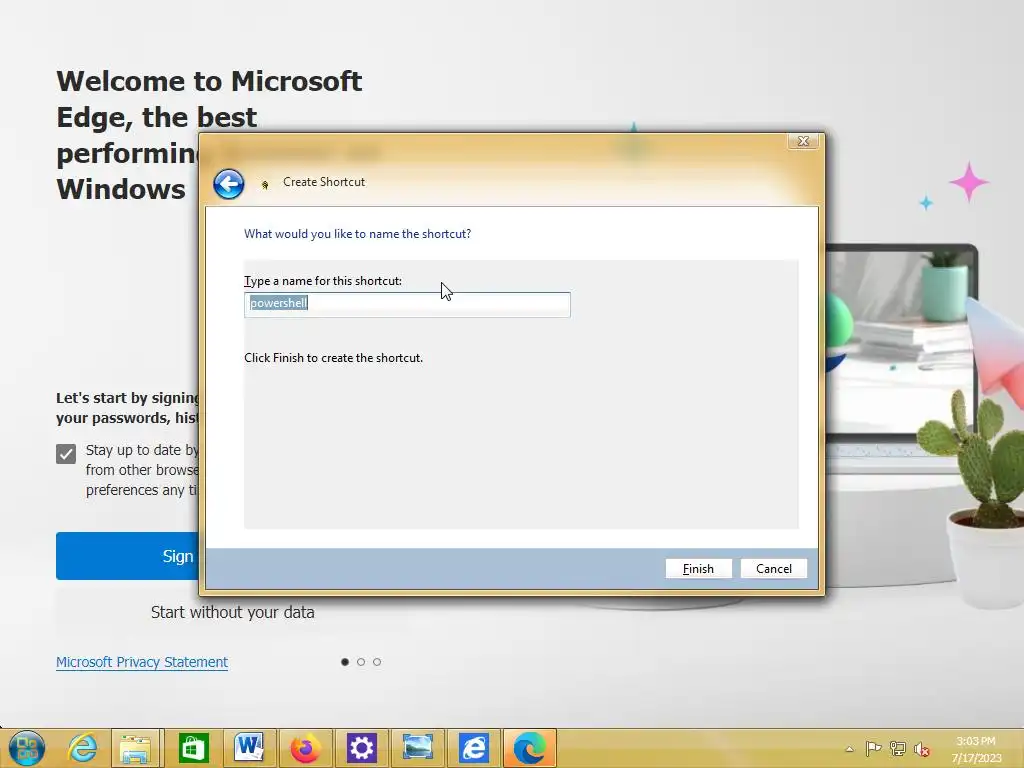Launch Microsoft Word from taskbar

[249, 748]
